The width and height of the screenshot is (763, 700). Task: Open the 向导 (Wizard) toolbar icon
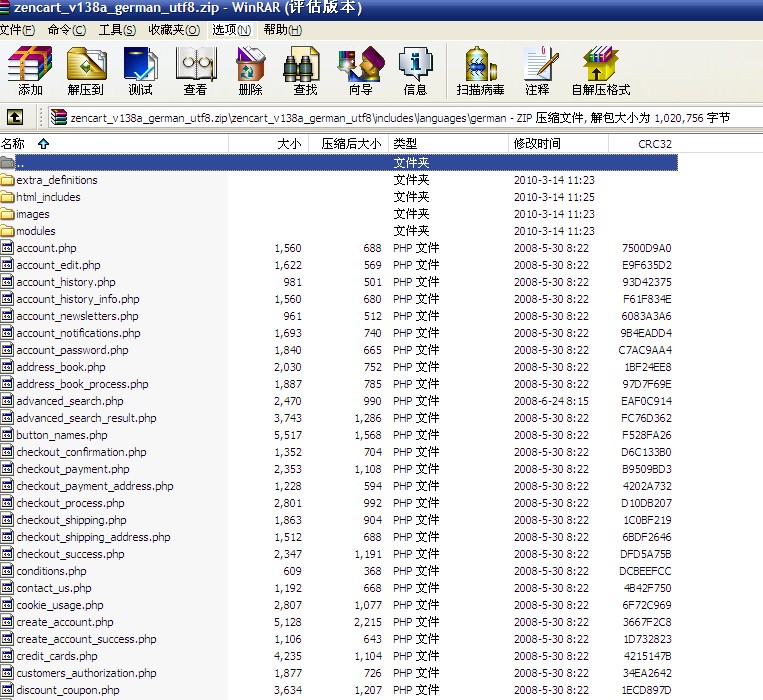click(x=361, y=64)
